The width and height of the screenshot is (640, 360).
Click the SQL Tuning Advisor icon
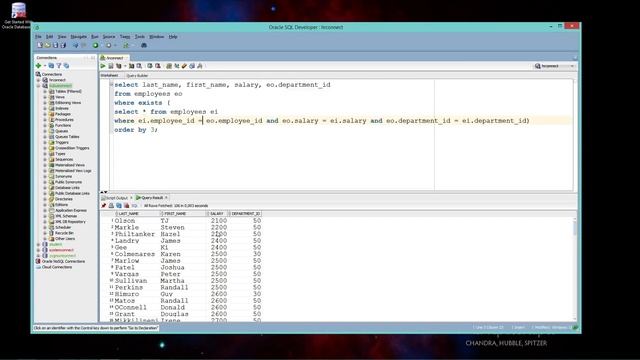coord(139,66)
